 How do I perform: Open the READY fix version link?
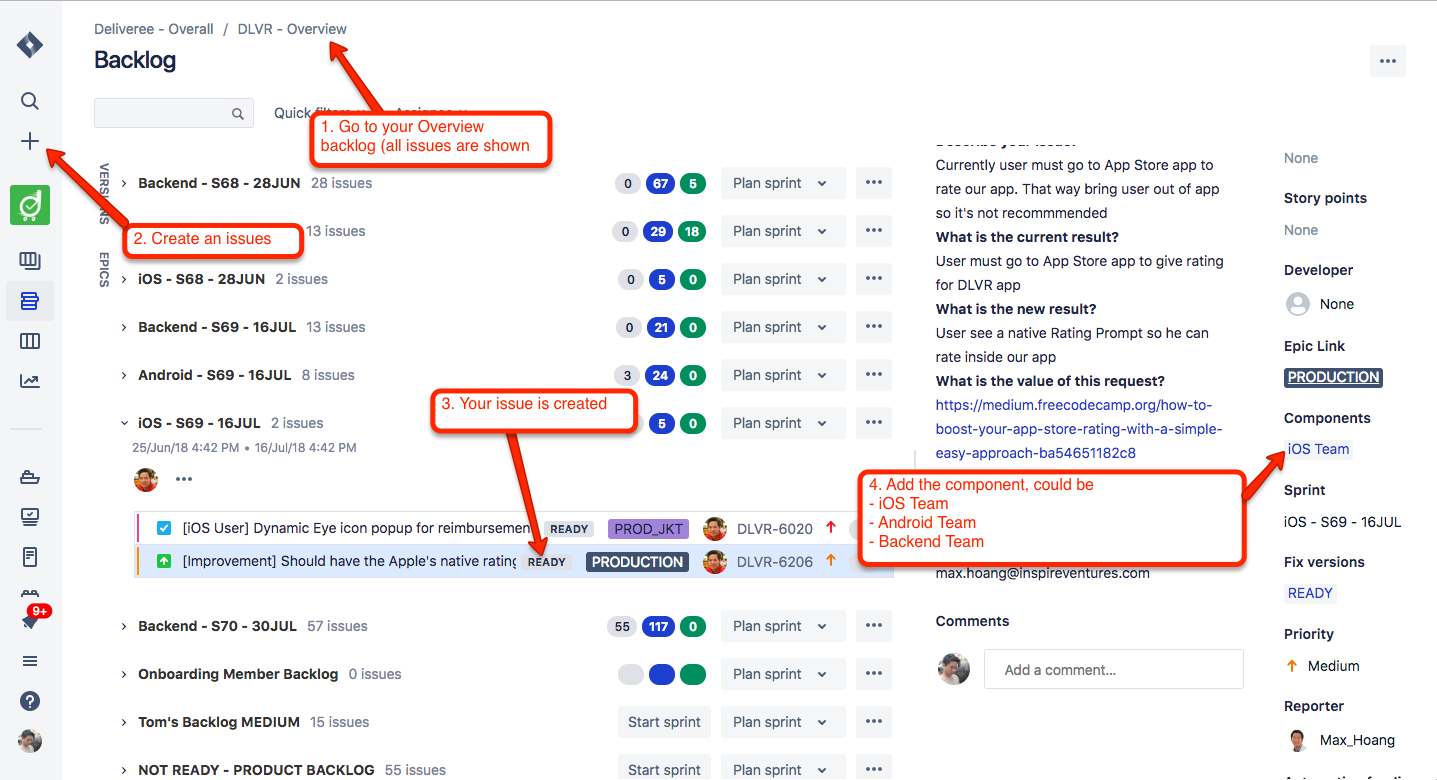click(1310, 593)
